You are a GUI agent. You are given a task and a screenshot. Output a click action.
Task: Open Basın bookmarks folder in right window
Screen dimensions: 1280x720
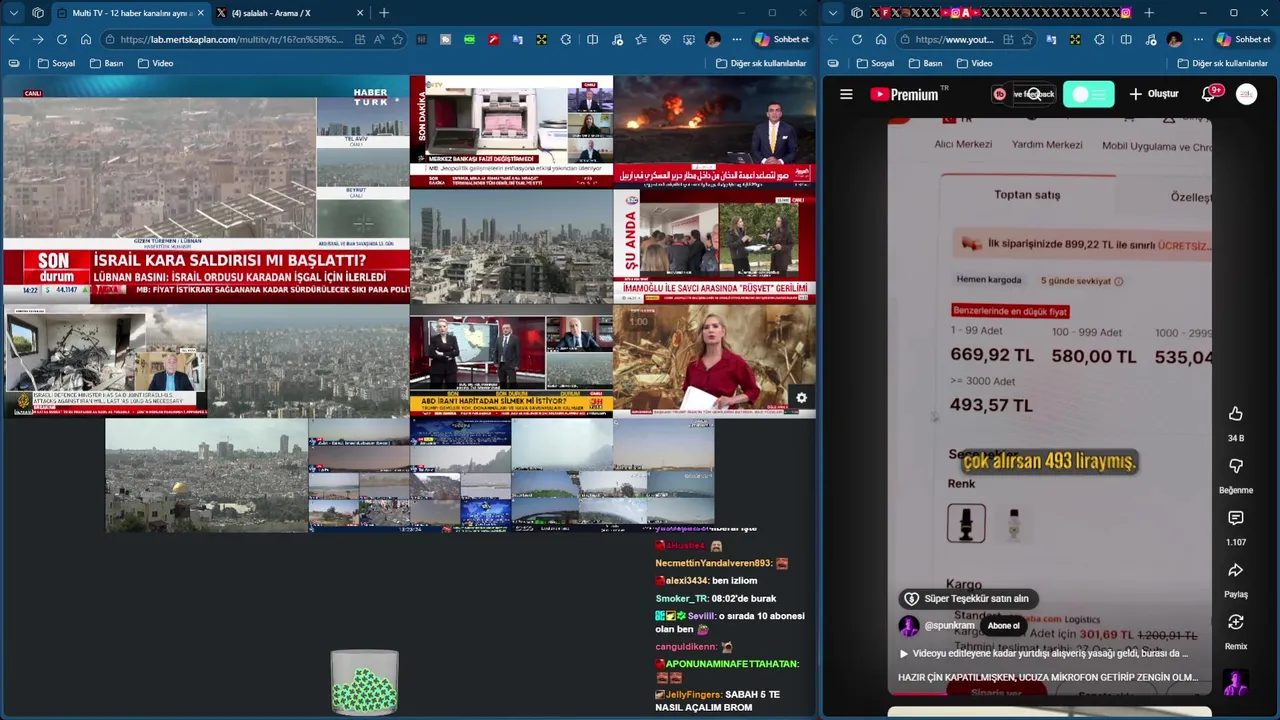pos(925,63)
